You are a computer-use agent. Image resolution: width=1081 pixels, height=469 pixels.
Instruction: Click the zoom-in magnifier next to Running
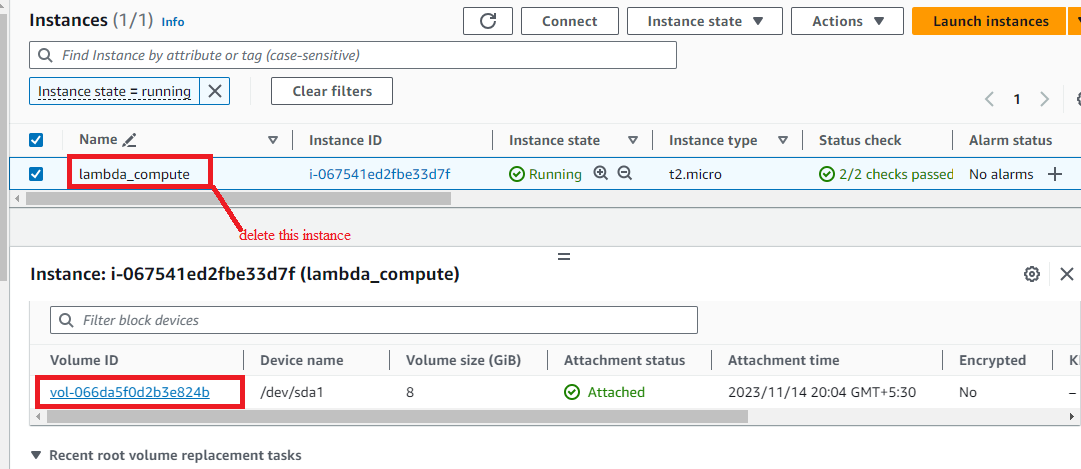click(x=600, y=174)
